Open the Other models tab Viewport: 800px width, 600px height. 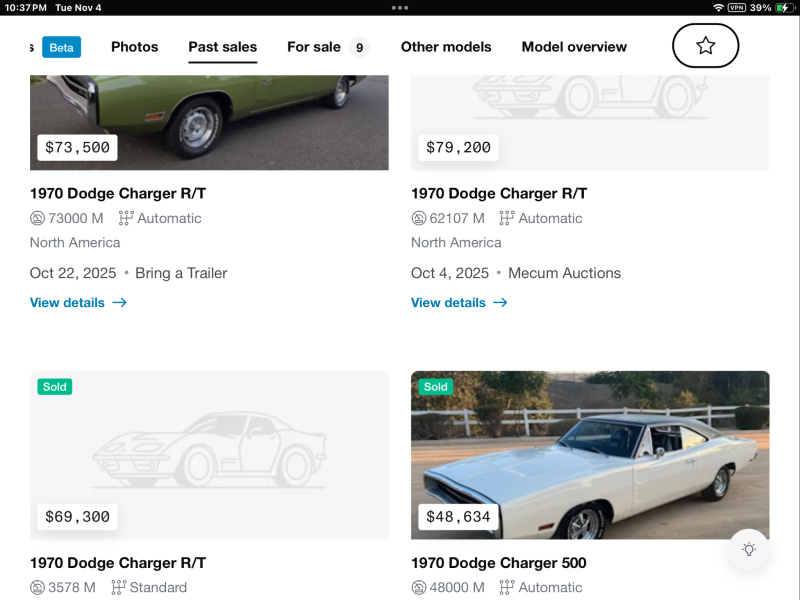click(x=446, y=47)
